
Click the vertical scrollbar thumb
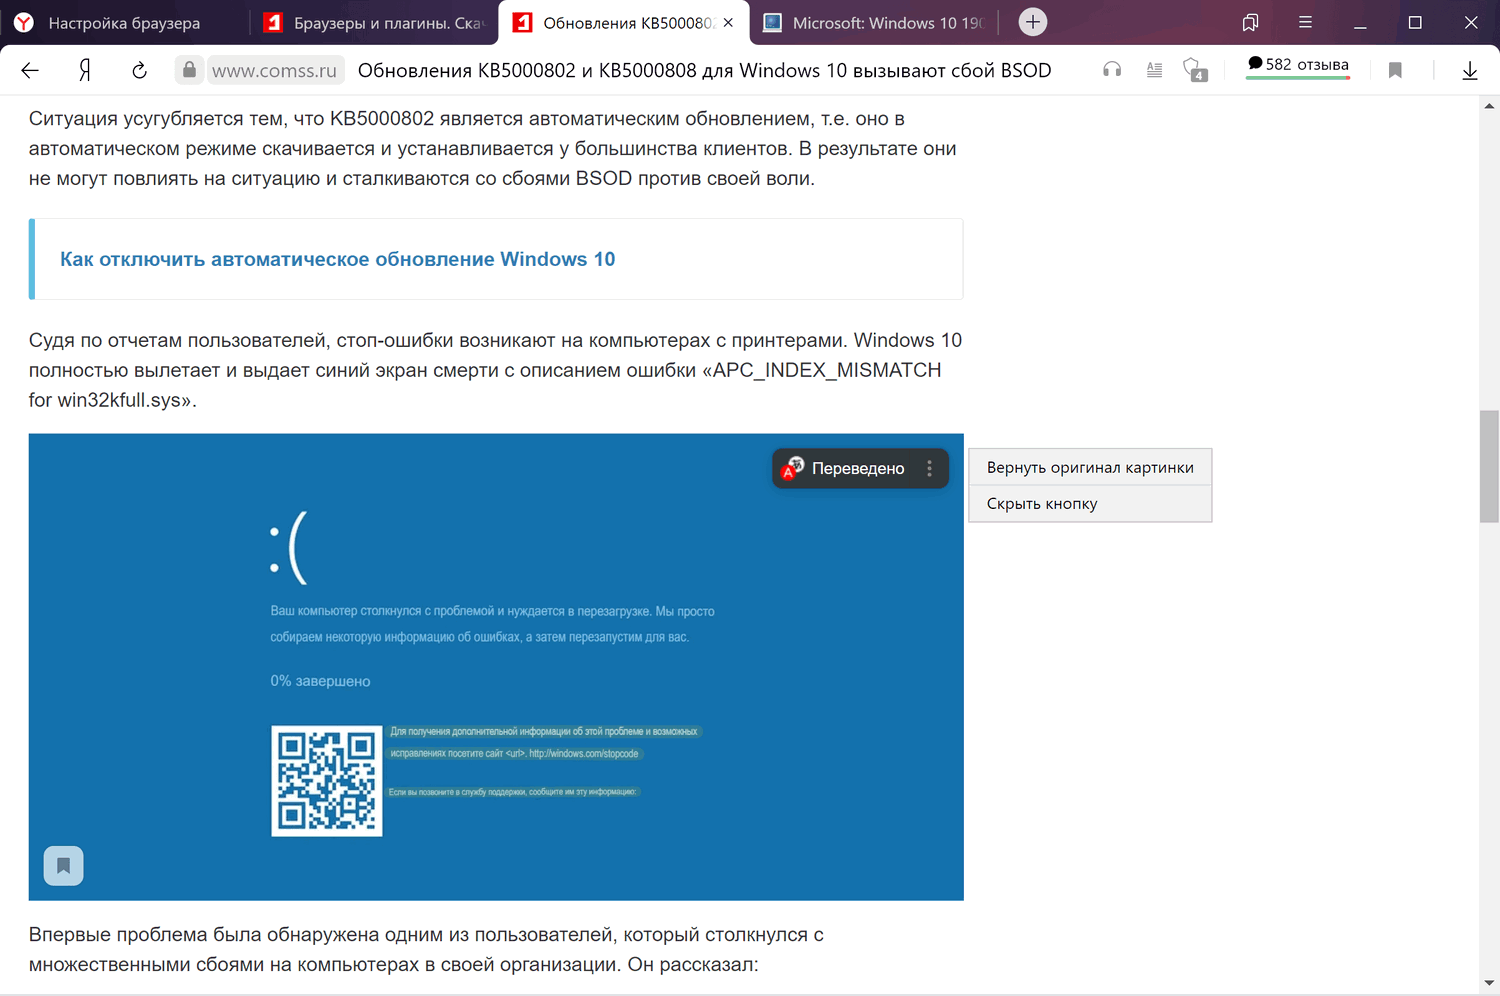click(1489, 466)
